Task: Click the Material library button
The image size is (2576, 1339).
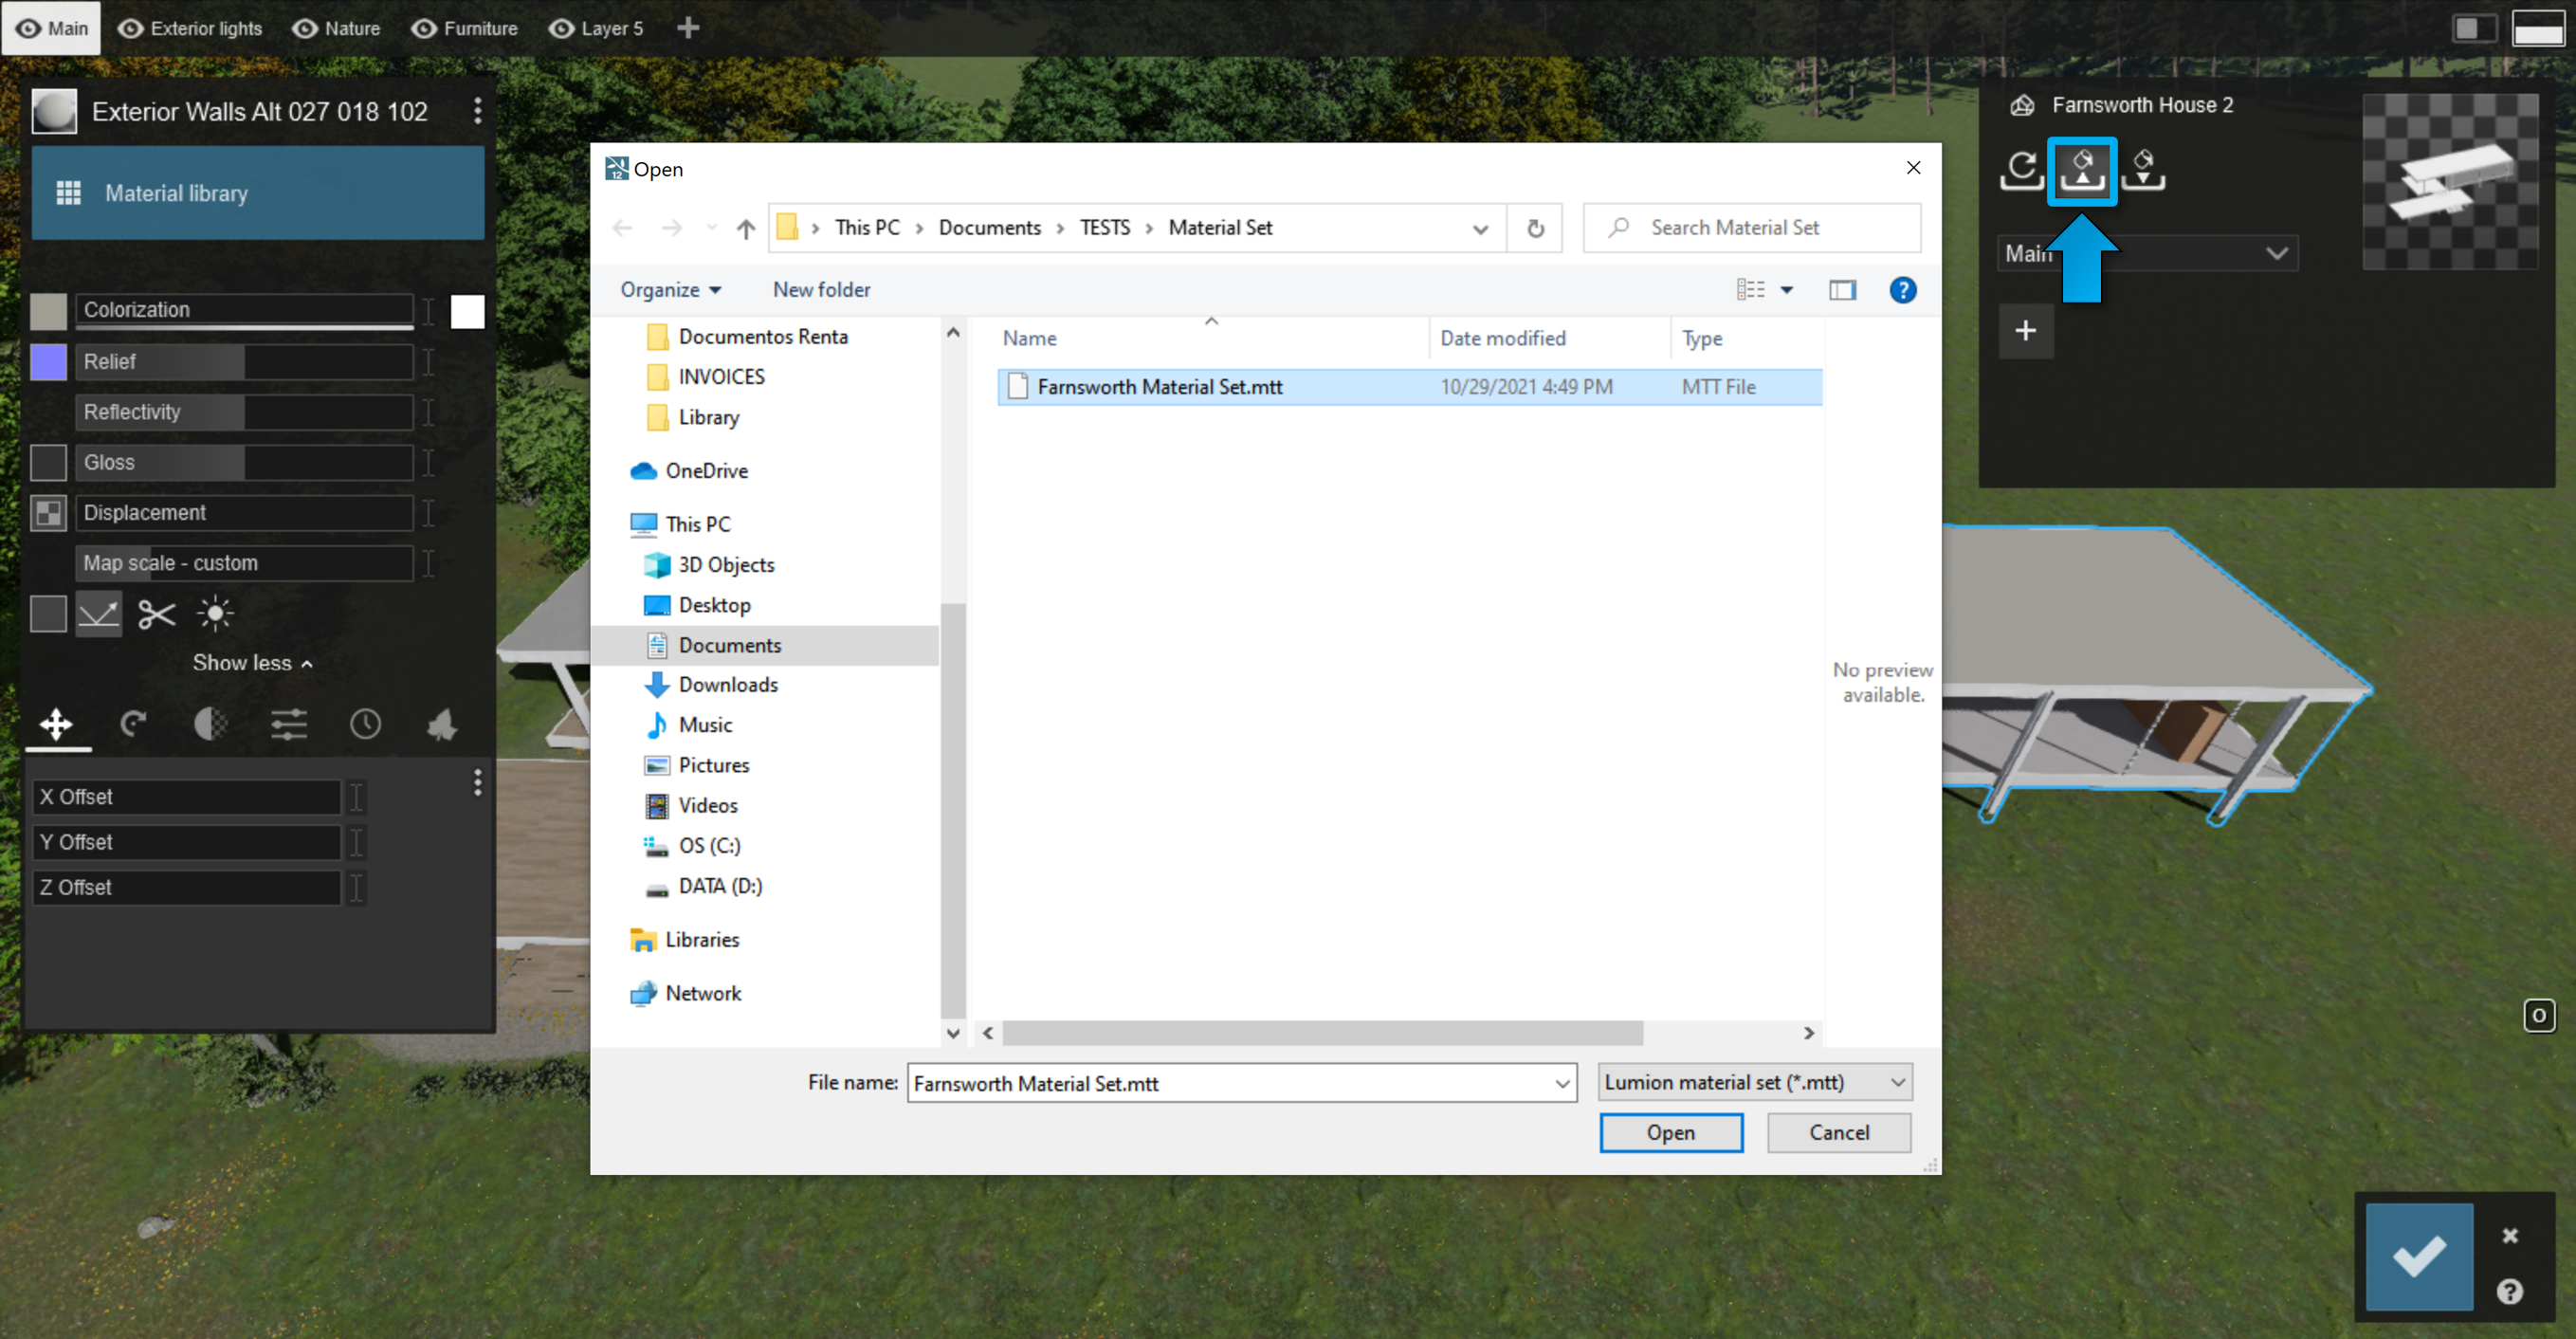Action: 258,193
